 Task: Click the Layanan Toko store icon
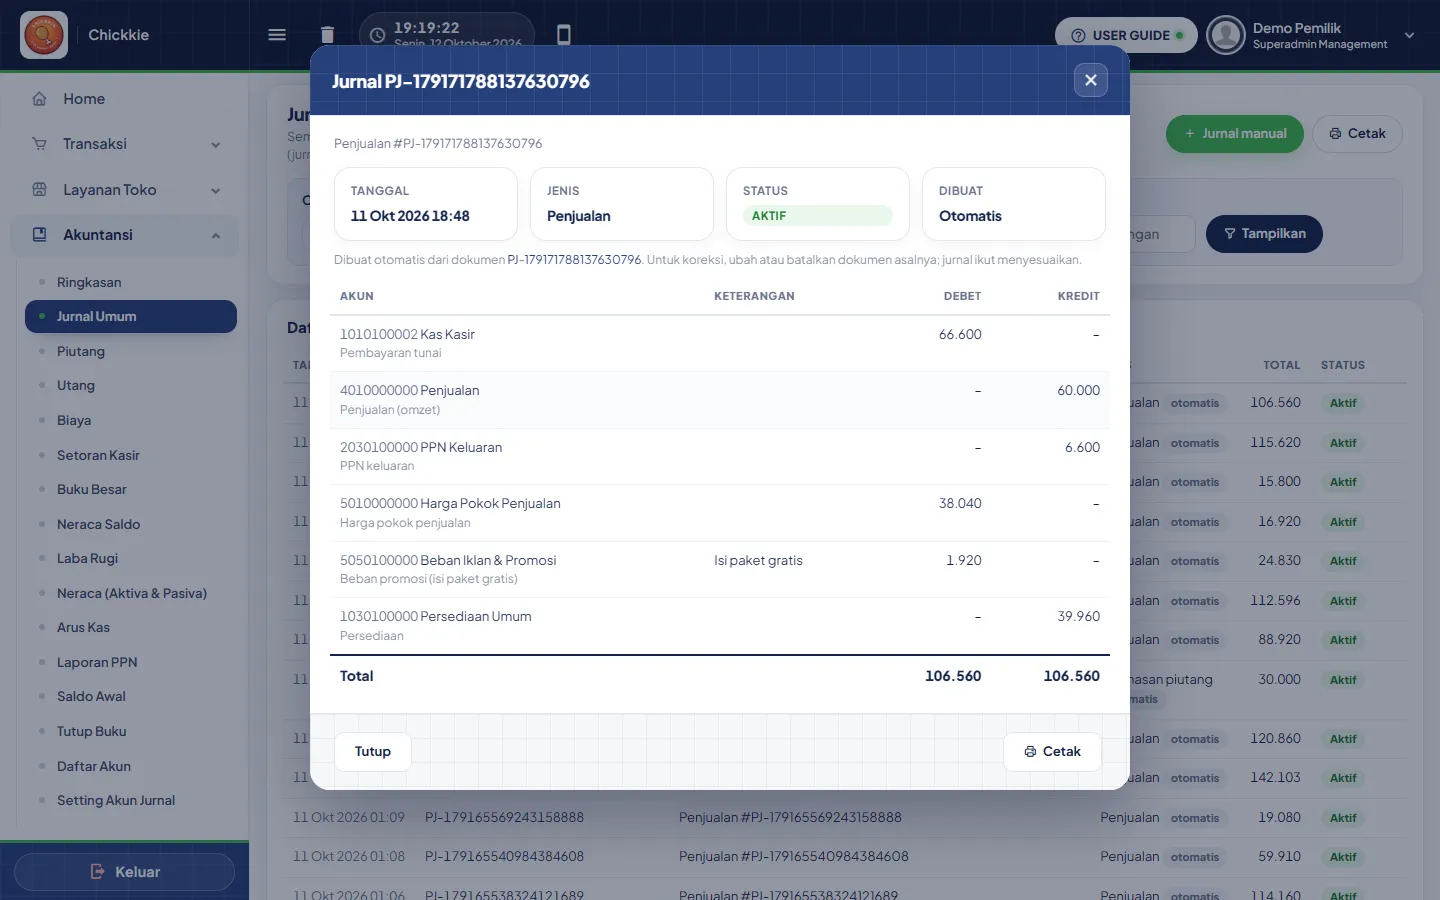point(40,190)
